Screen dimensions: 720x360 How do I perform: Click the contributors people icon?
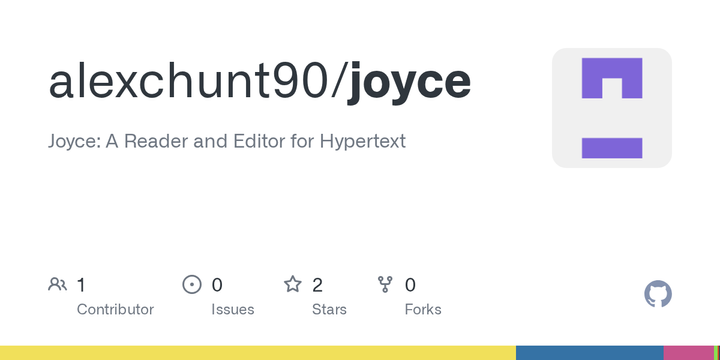tap(57, 285)
